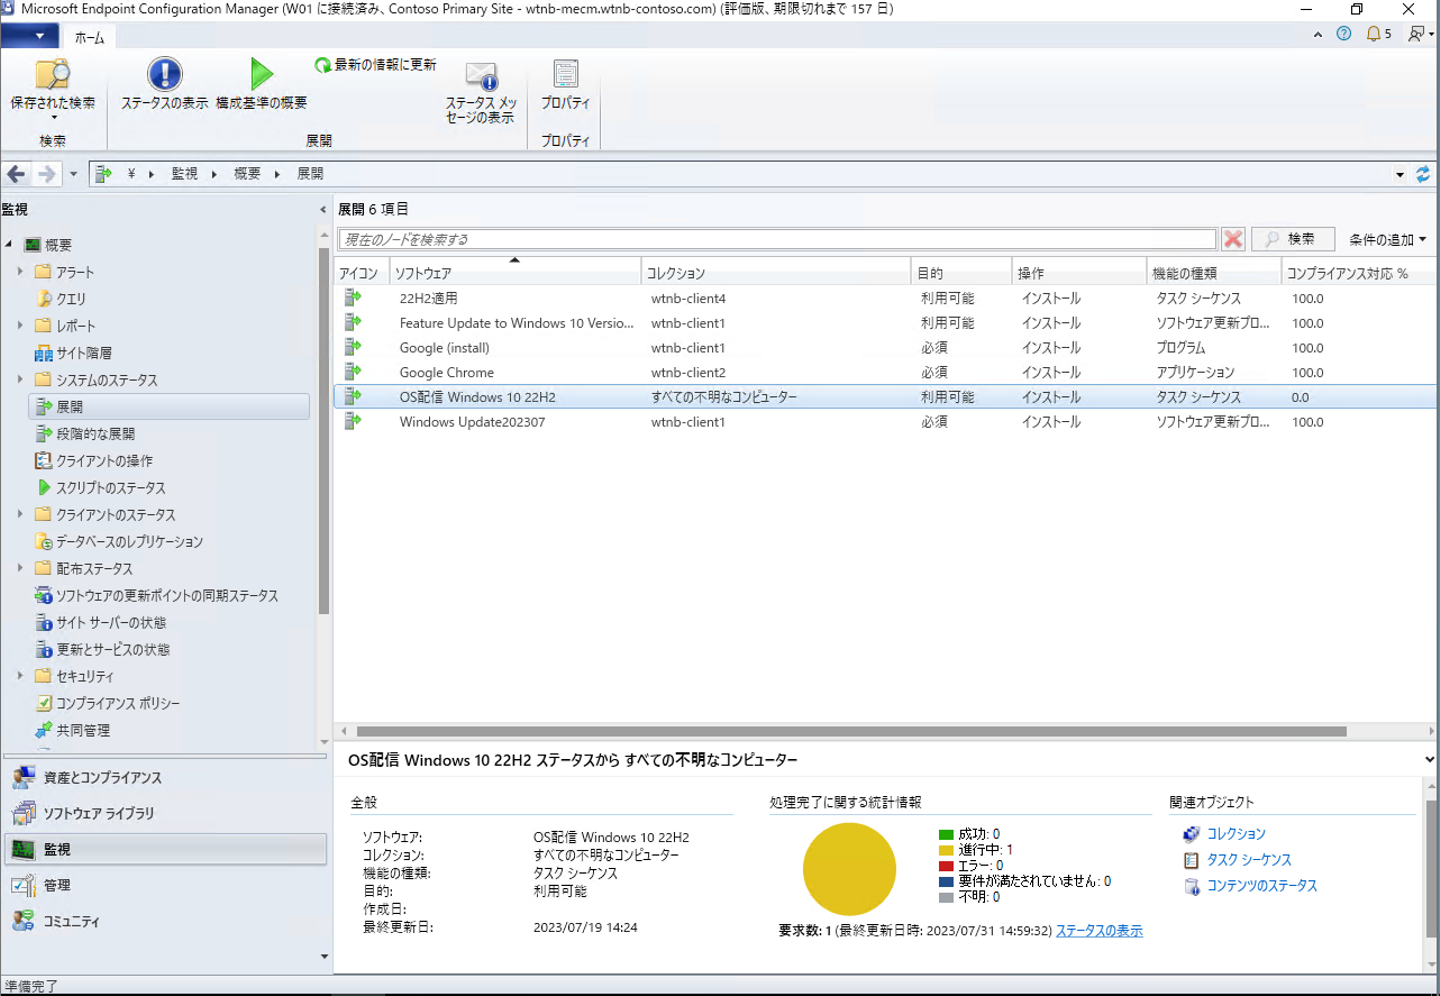The image size is (1440, 996).
Task: Collapse the 概要 tree node
Action: [x=9, y=244]
